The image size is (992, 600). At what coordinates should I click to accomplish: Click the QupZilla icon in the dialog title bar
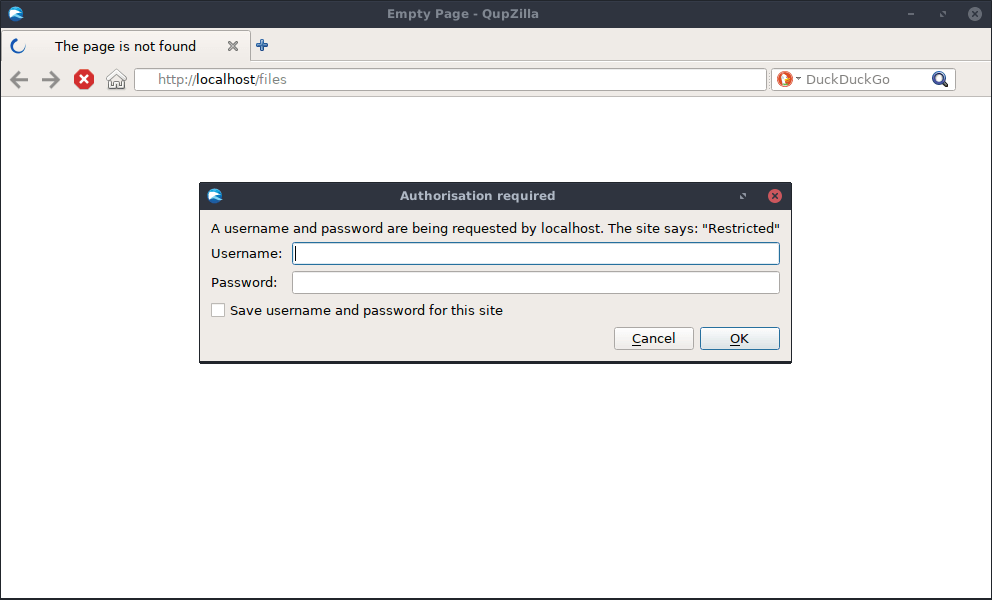(x=215, y=196)
